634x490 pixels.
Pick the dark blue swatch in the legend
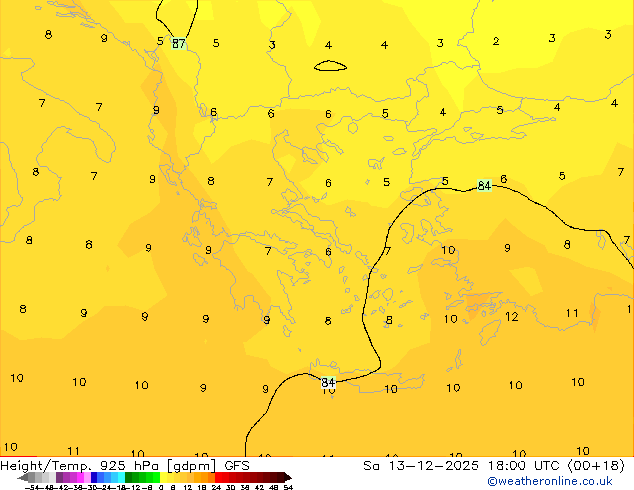(x=94, y=477)
